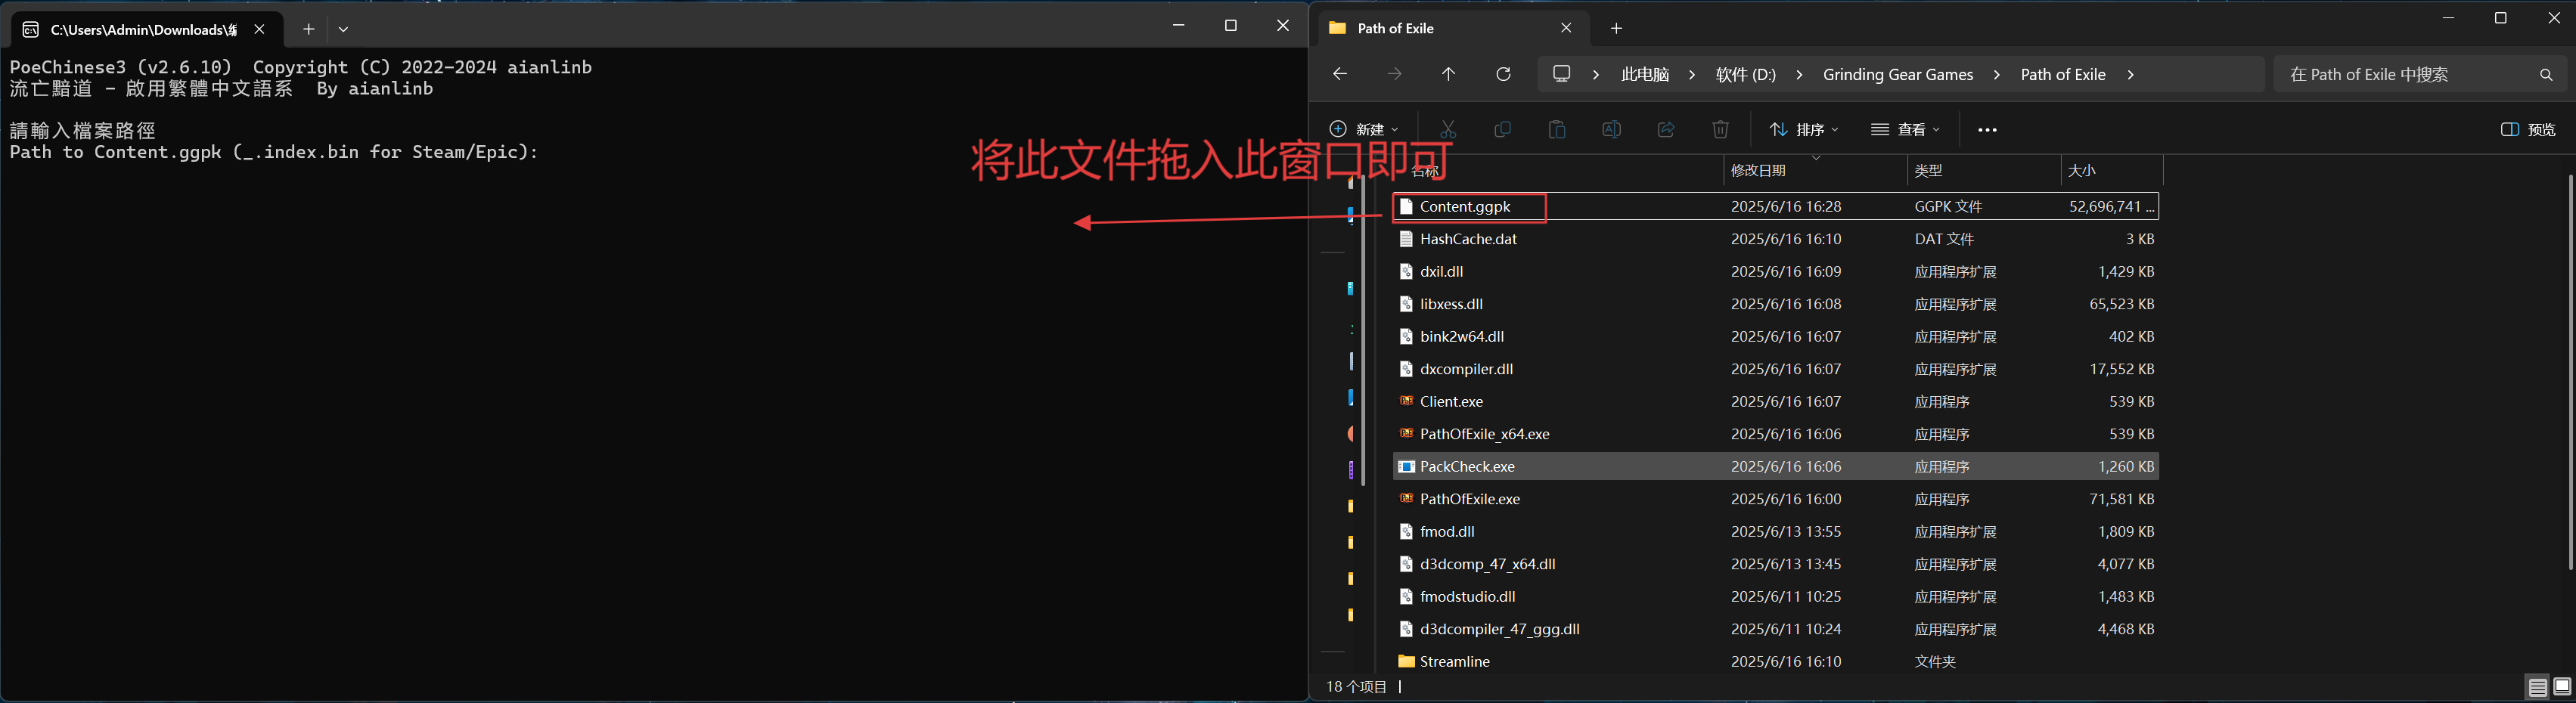Click the navigation pane scrollbar in Explorer

tap(1363, 330)
